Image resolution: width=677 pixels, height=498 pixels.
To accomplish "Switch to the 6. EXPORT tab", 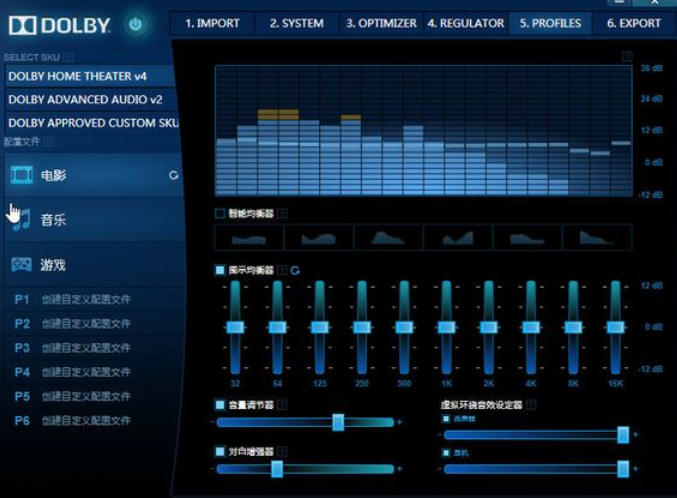I will 633,23.
